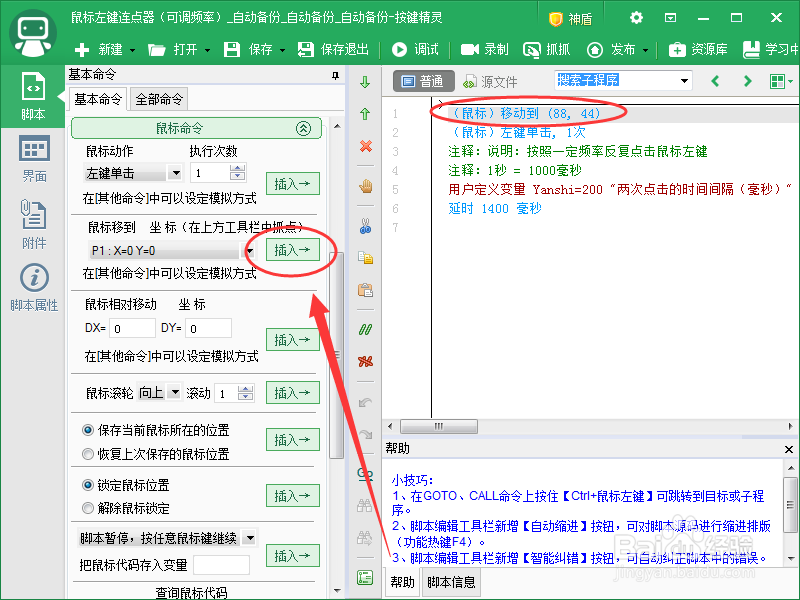This screenshot has width=800, height=600.
Task: Click the green comment slashes icon
Action: (x=365, y=330)
